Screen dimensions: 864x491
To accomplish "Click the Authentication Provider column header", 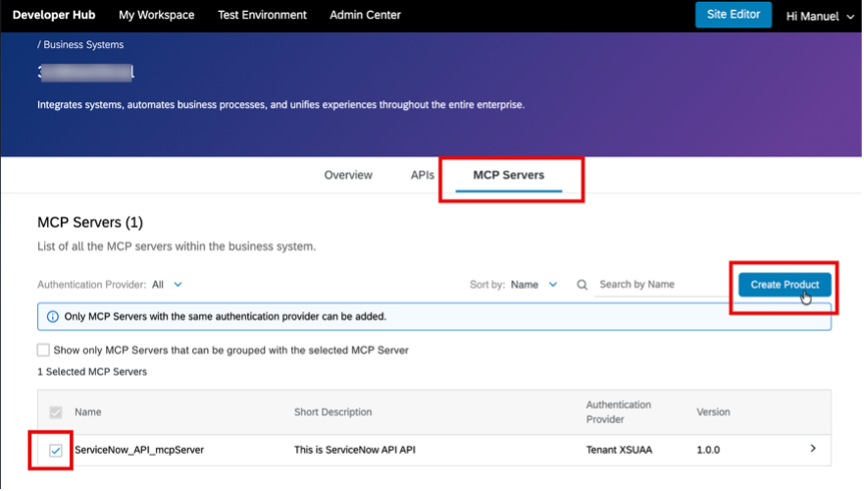I will point(618,412).
